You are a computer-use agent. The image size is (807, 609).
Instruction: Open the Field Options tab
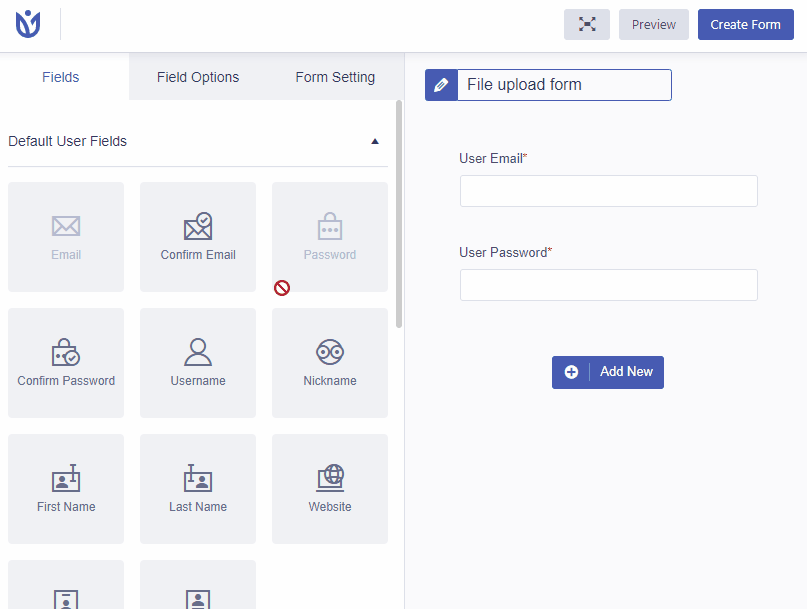198,77
